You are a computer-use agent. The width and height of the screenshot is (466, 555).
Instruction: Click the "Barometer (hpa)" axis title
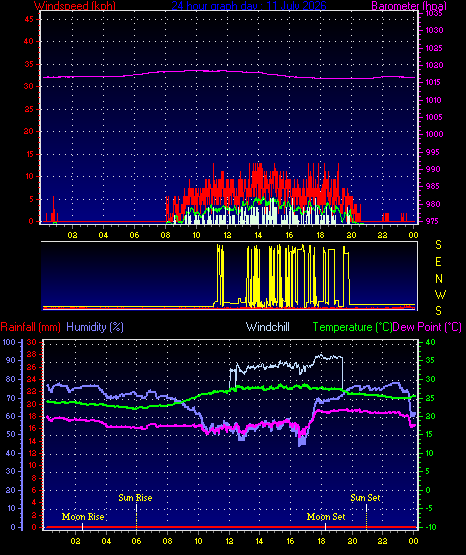pyautogui.click(x=409, y=5)
